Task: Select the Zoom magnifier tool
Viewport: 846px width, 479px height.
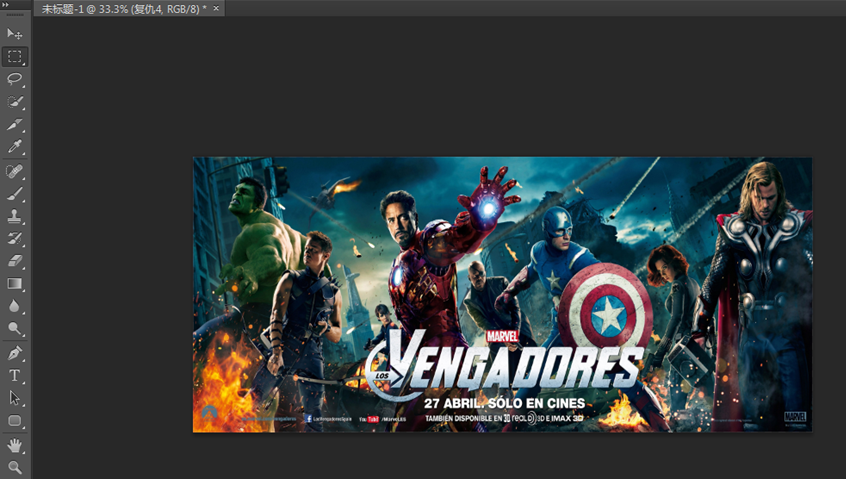Action: (x=15, y=467)
